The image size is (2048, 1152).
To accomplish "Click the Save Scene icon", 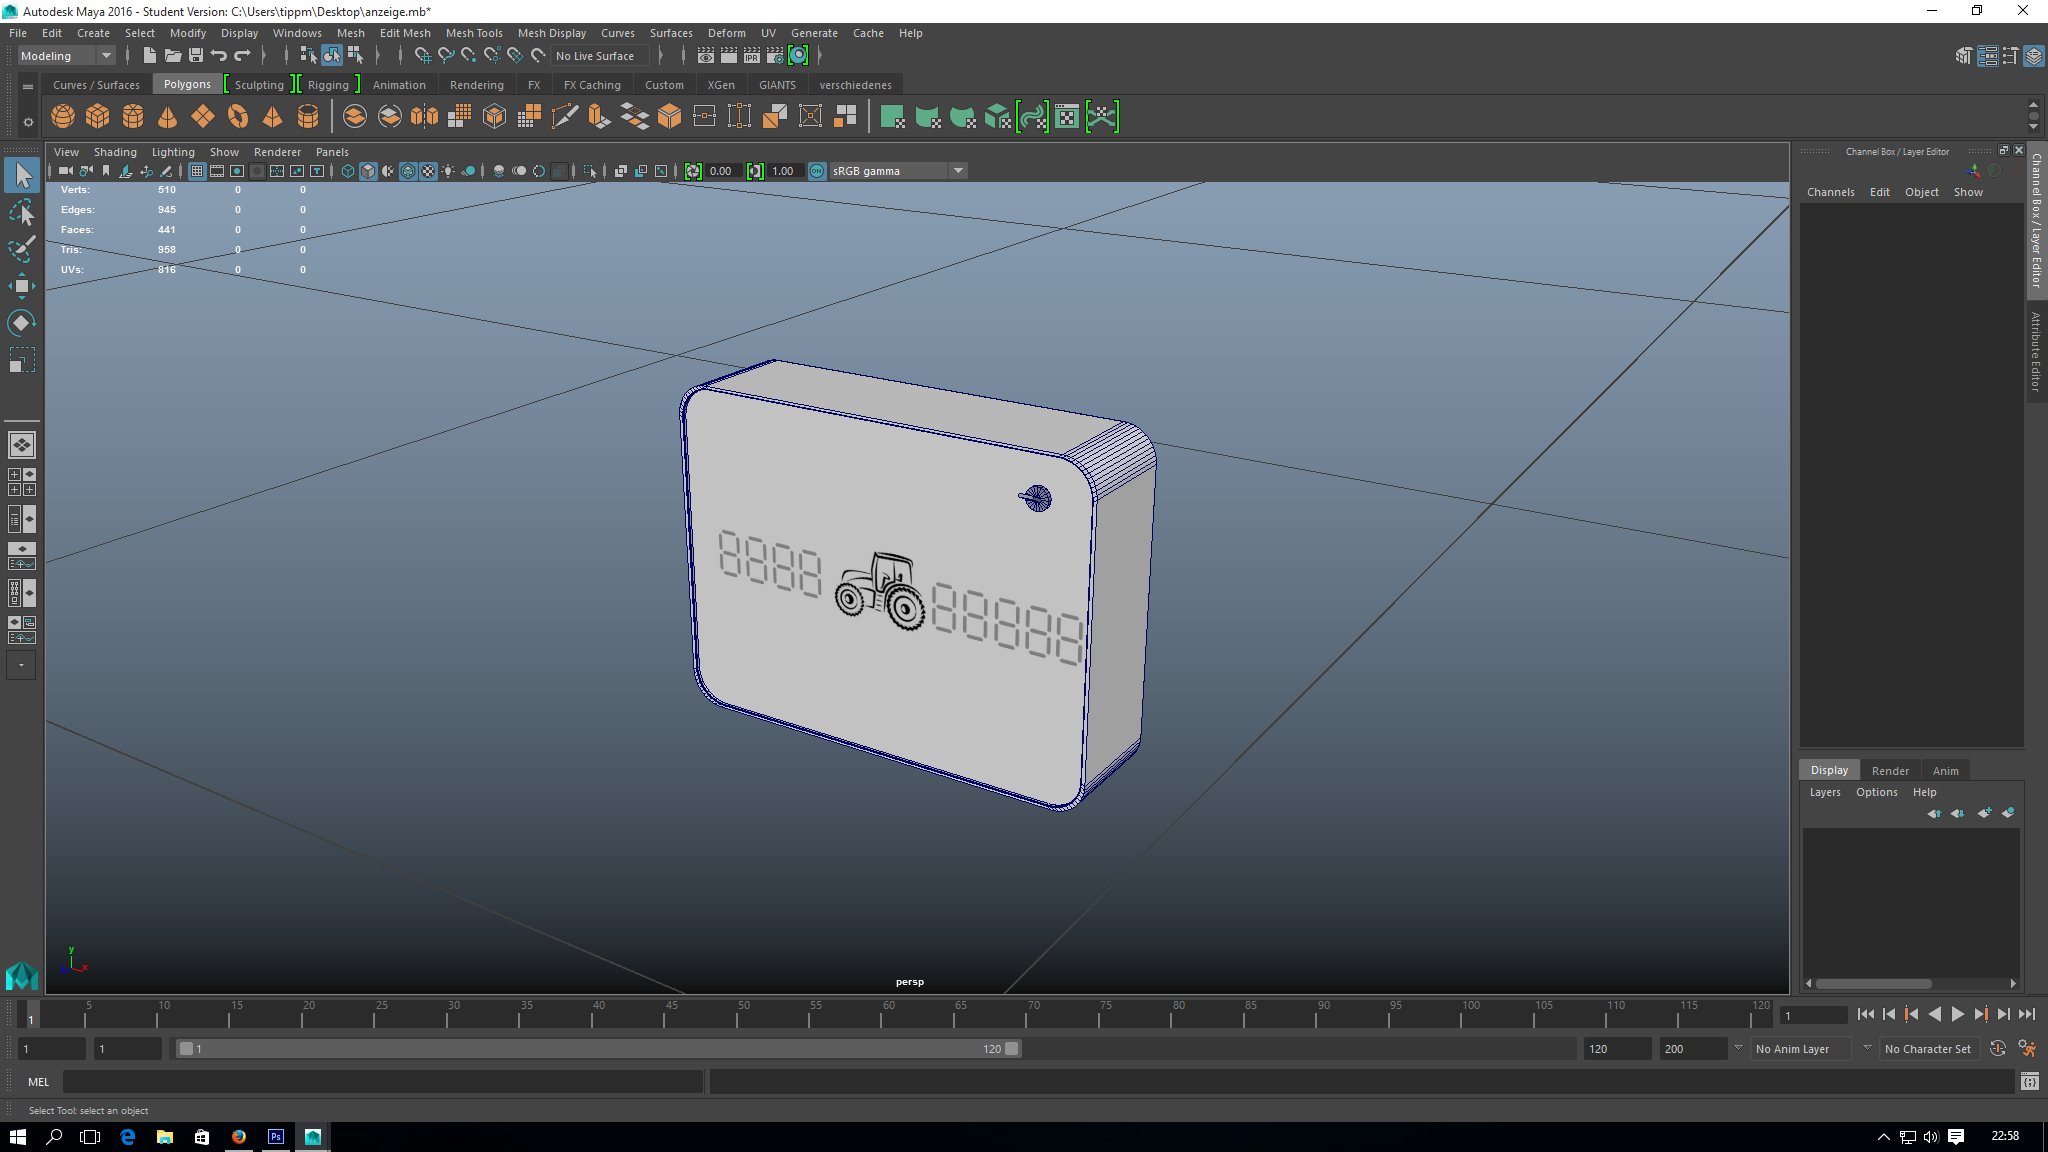I will tap(196, 56).
